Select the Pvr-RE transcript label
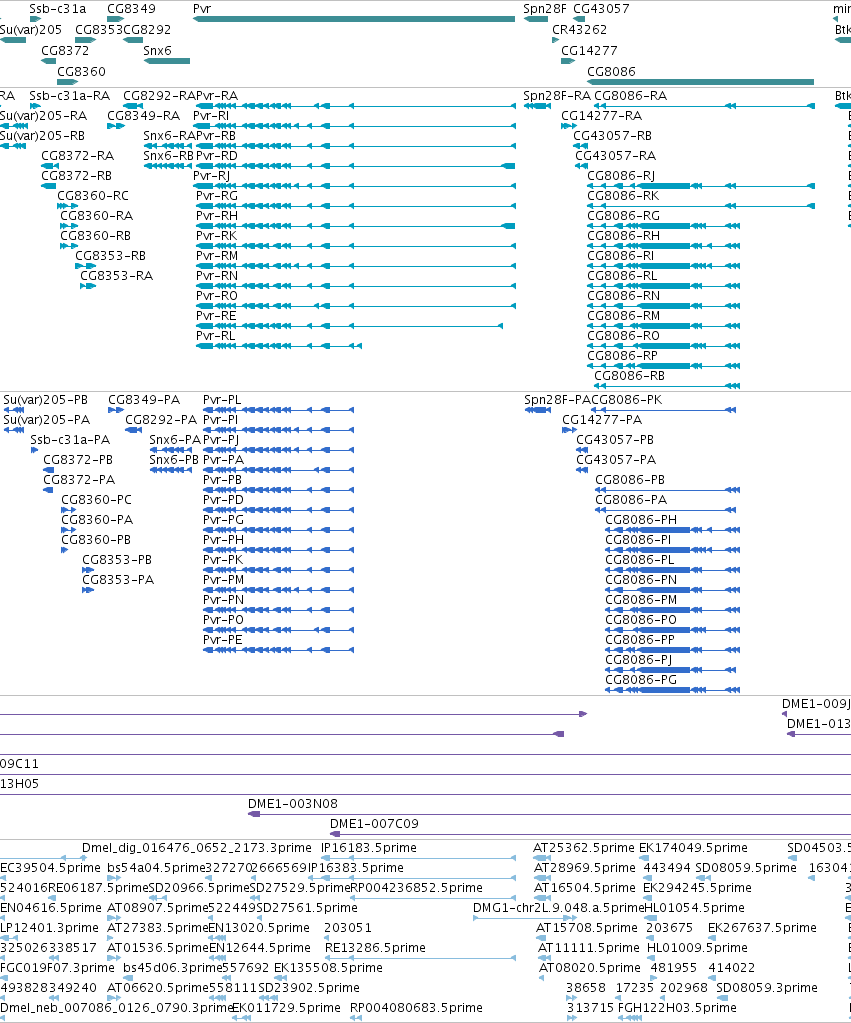The image size is (851, 1023). (216, 316)
